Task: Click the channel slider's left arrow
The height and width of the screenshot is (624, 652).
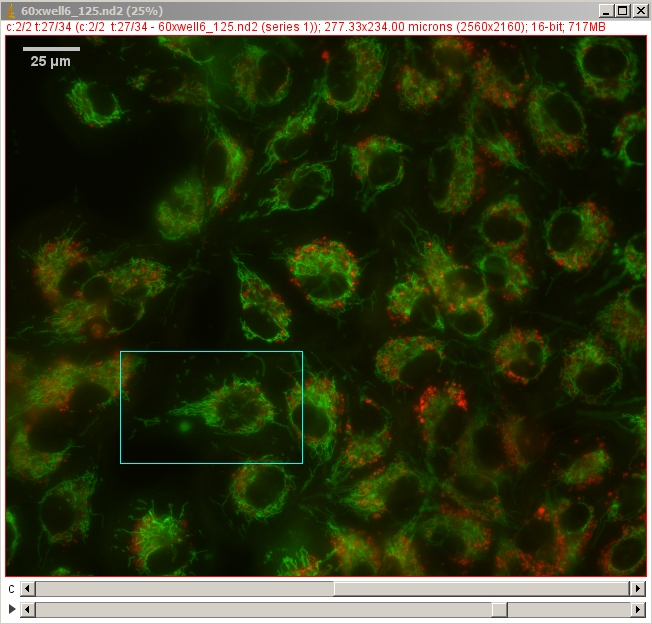Action: click(x=27, y=589)
